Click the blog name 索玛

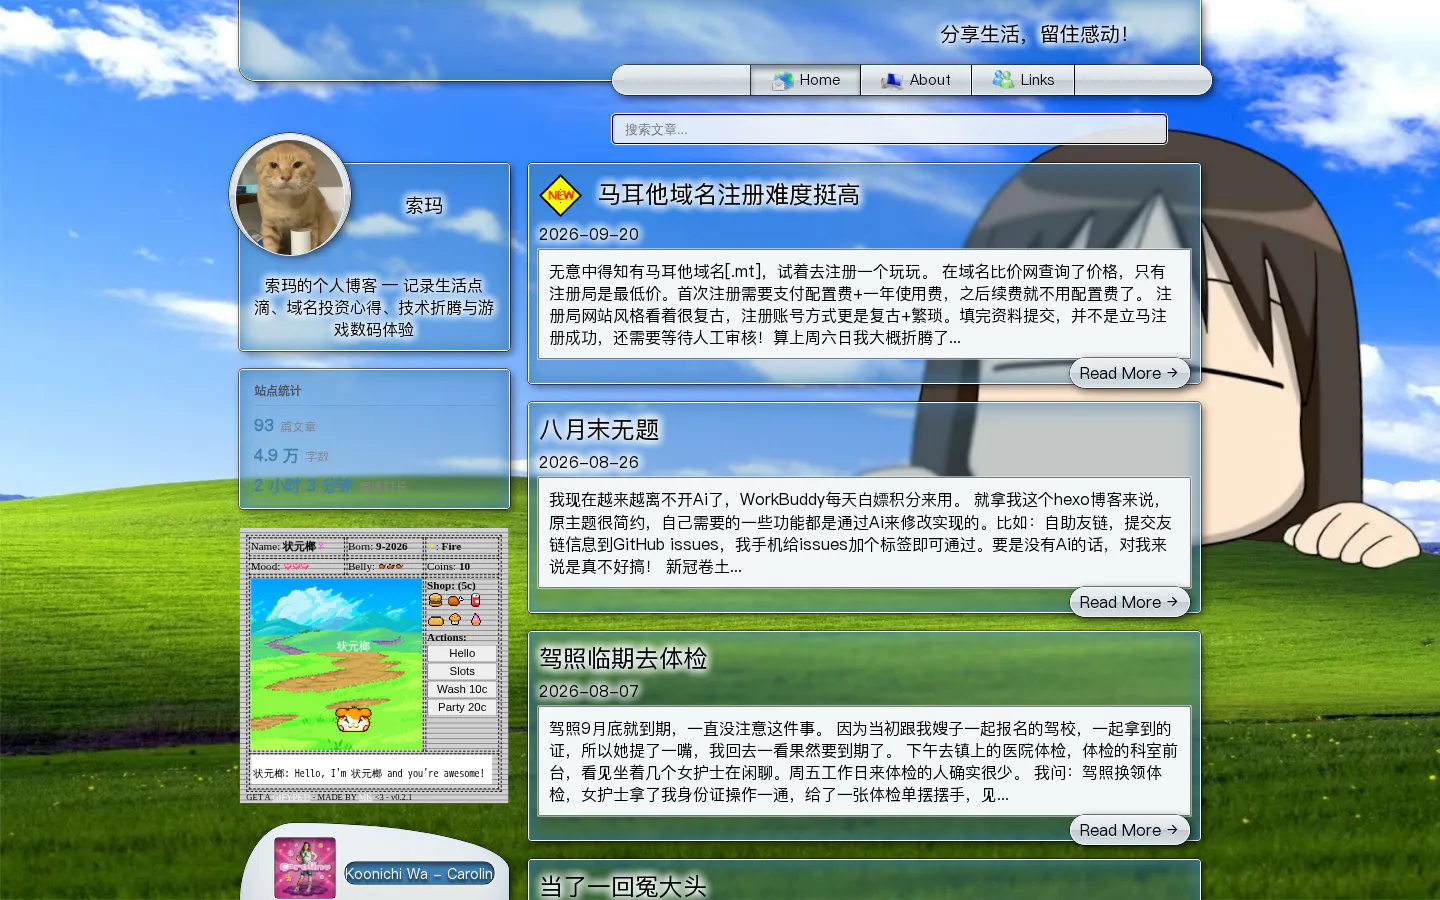tap(424, 205)
